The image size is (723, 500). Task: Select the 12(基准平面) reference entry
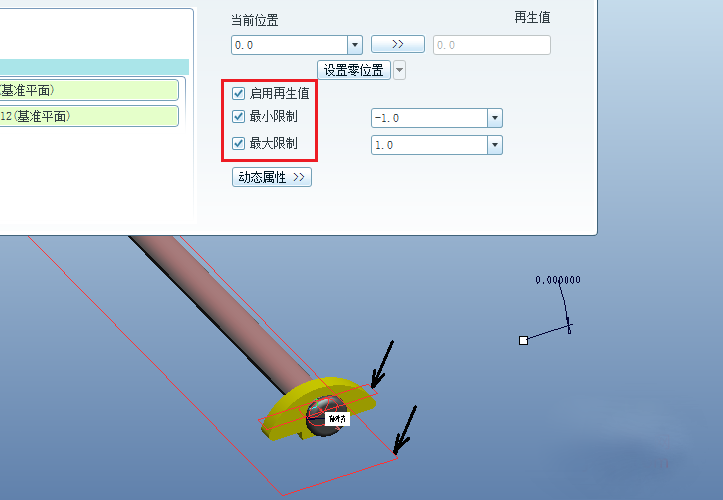click(x=89, y=116)
